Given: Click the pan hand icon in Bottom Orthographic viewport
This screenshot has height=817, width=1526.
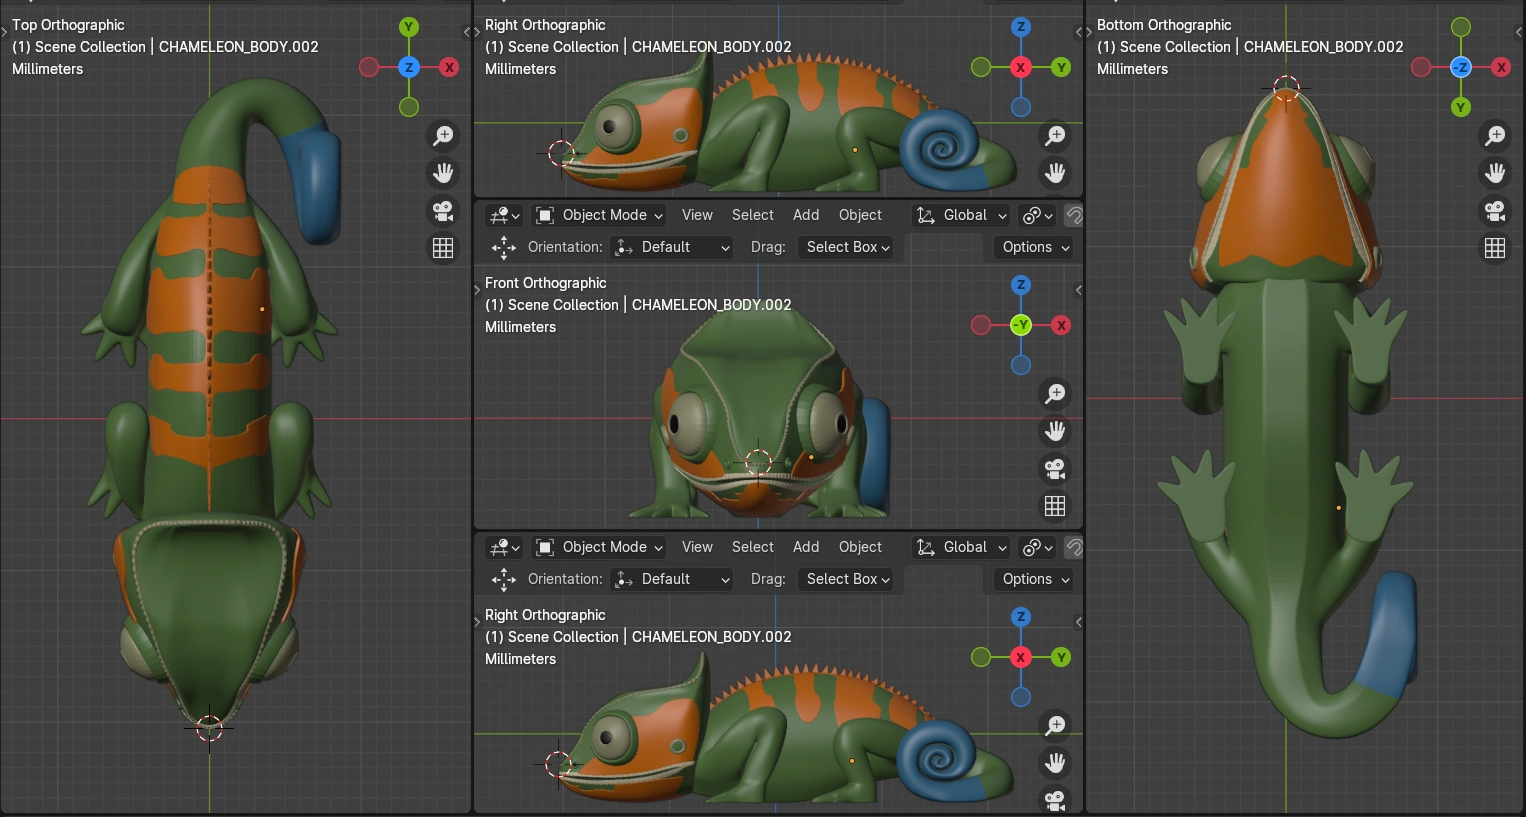Looking at the screenshot, I should pos(1495,173).
